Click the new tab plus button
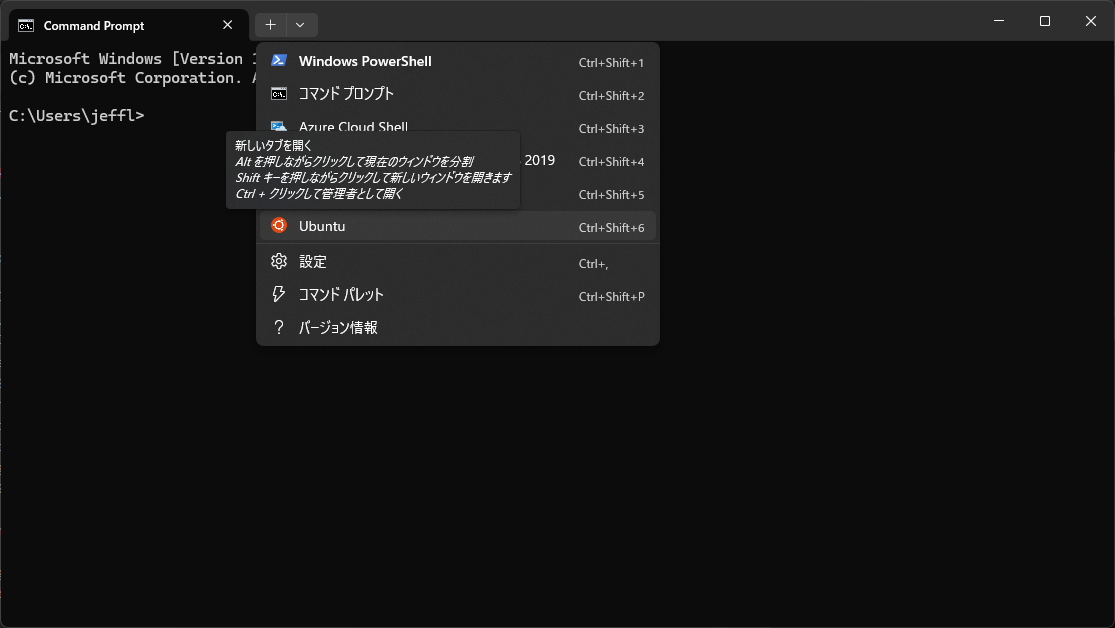The height and width of the screenshot is (628, 1115). tap(268, 24)
